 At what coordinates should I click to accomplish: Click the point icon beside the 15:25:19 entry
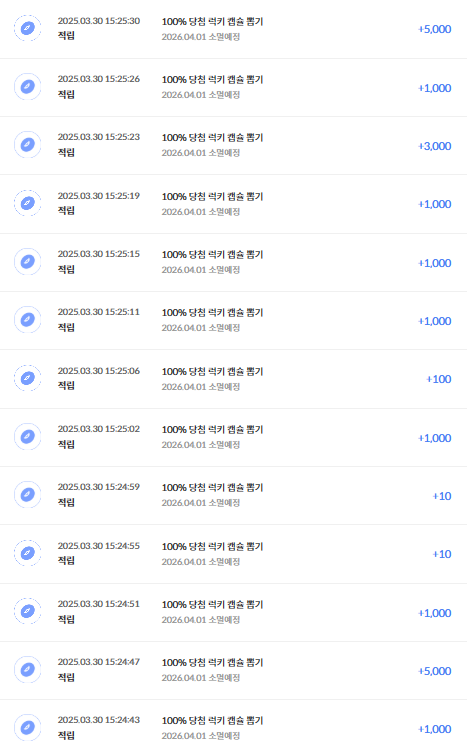click(x=27, y=203)
